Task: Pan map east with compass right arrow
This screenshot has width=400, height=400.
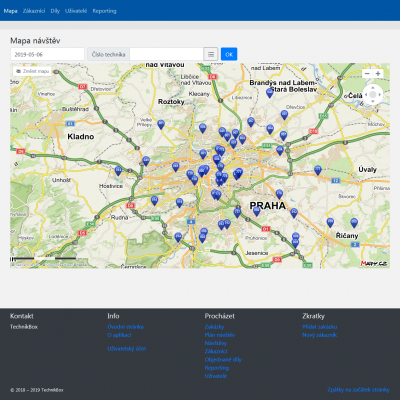Action: [380, 95]
